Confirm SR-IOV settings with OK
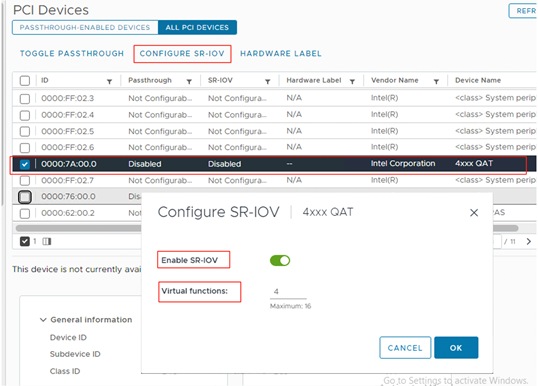 point(456,348)
